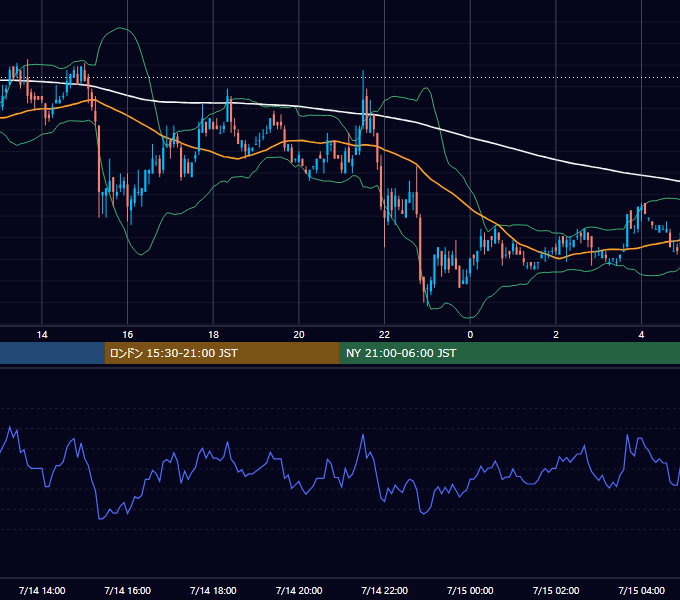Click the 0 hour axis label

pyautogui.click(x=470, y=335)
